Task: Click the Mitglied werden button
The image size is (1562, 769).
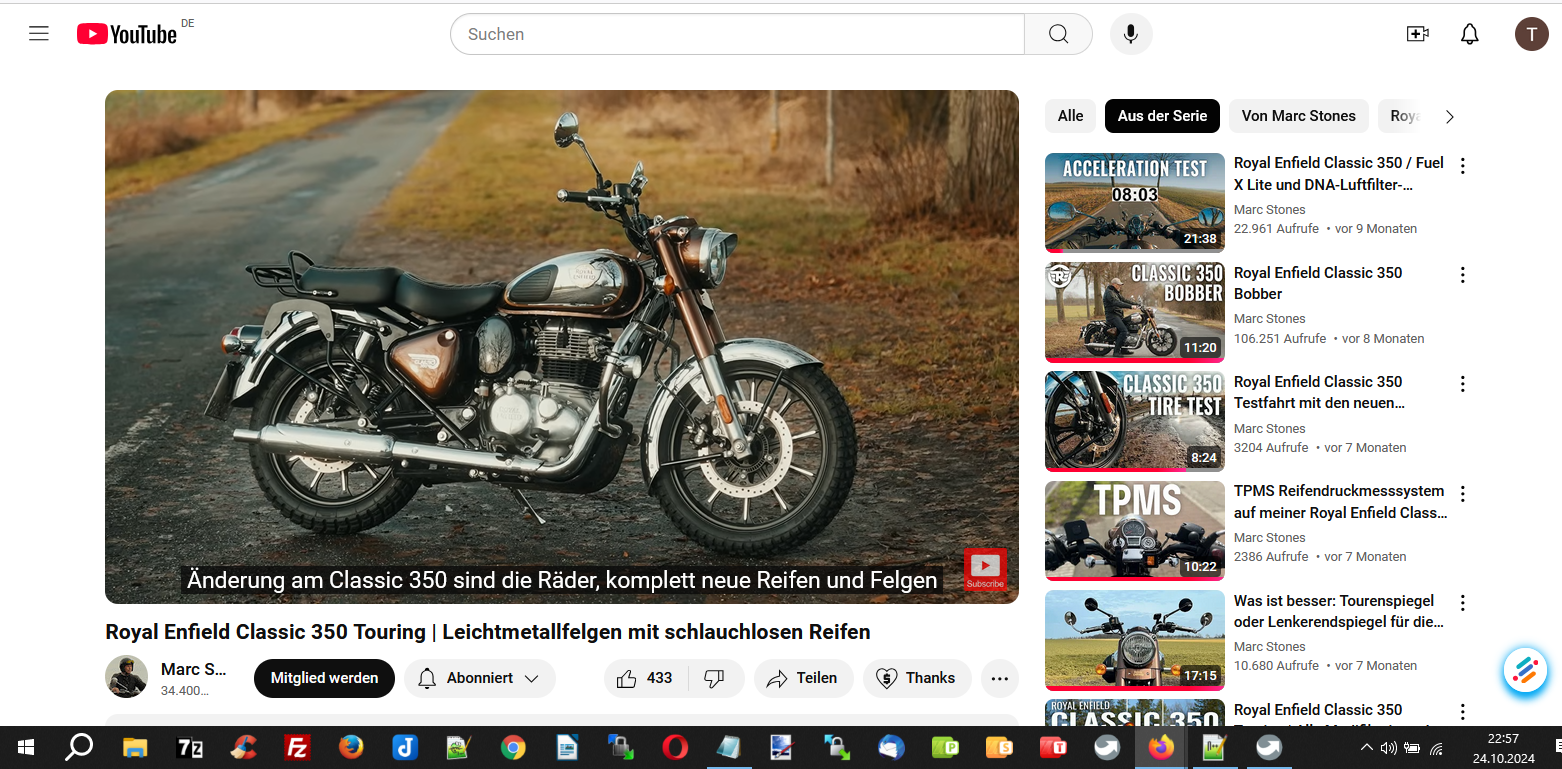Action: (324, 678)
